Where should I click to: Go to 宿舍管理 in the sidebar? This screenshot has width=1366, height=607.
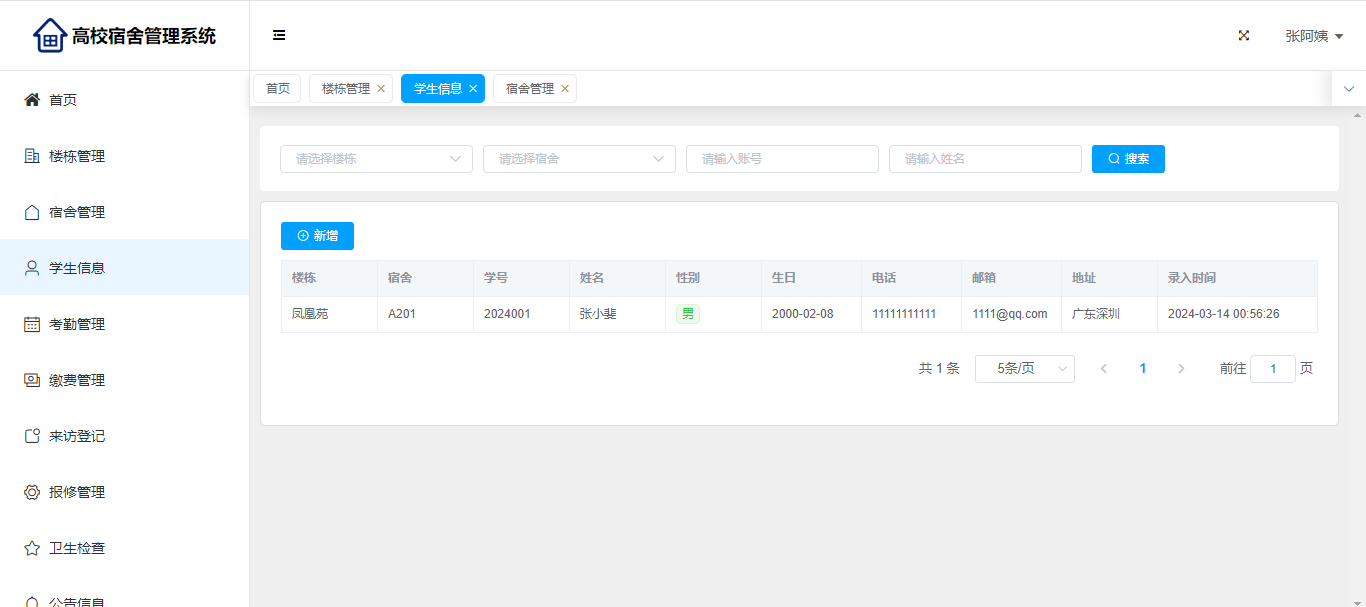pyautogui.click(x=76, y=212)
